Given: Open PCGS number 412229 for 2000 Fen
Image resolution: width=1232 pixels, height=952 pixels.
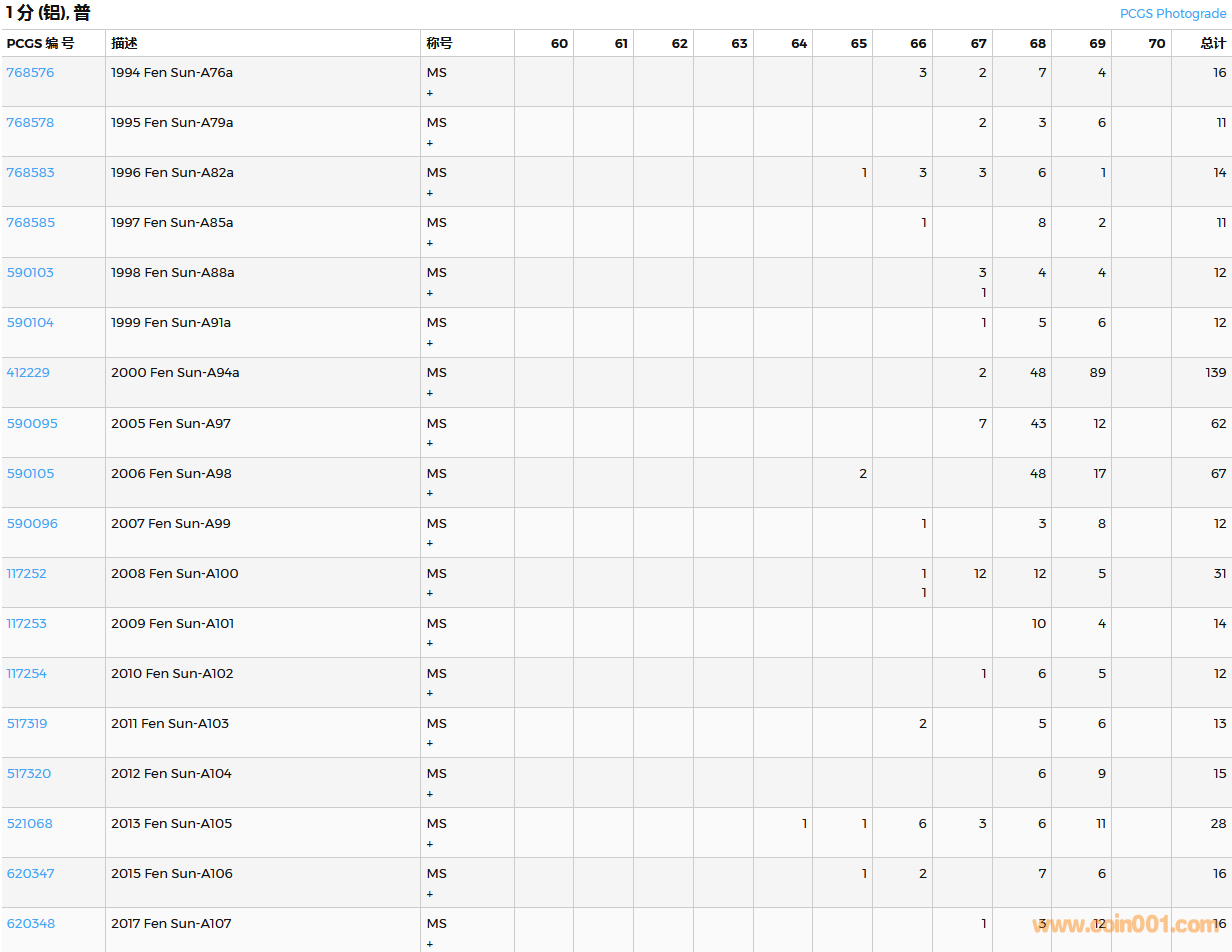Looking at the screenshot, I should coord(28,373).
